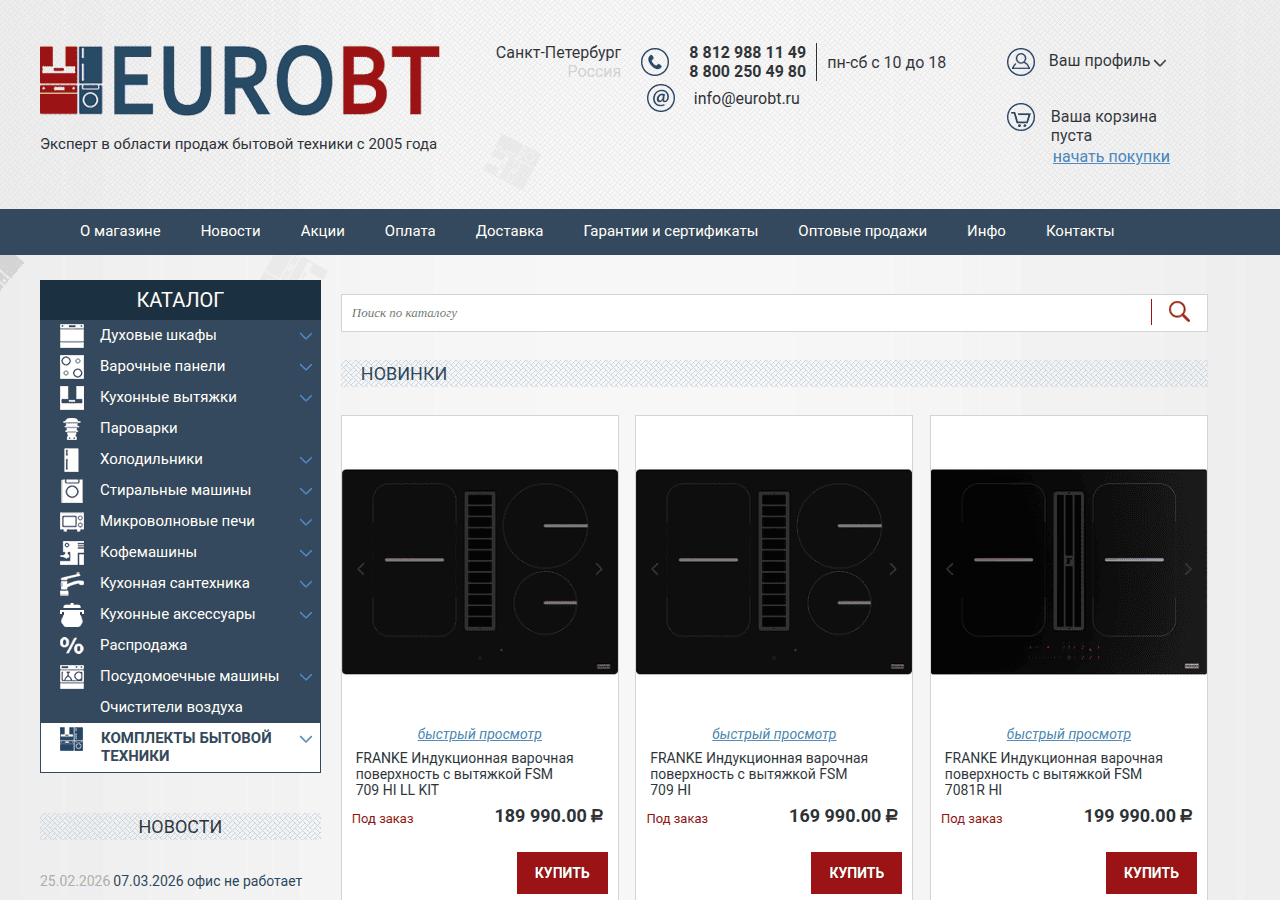Click the EUROBT logo
Screen dimensions: 1280x900
point(240,80)
